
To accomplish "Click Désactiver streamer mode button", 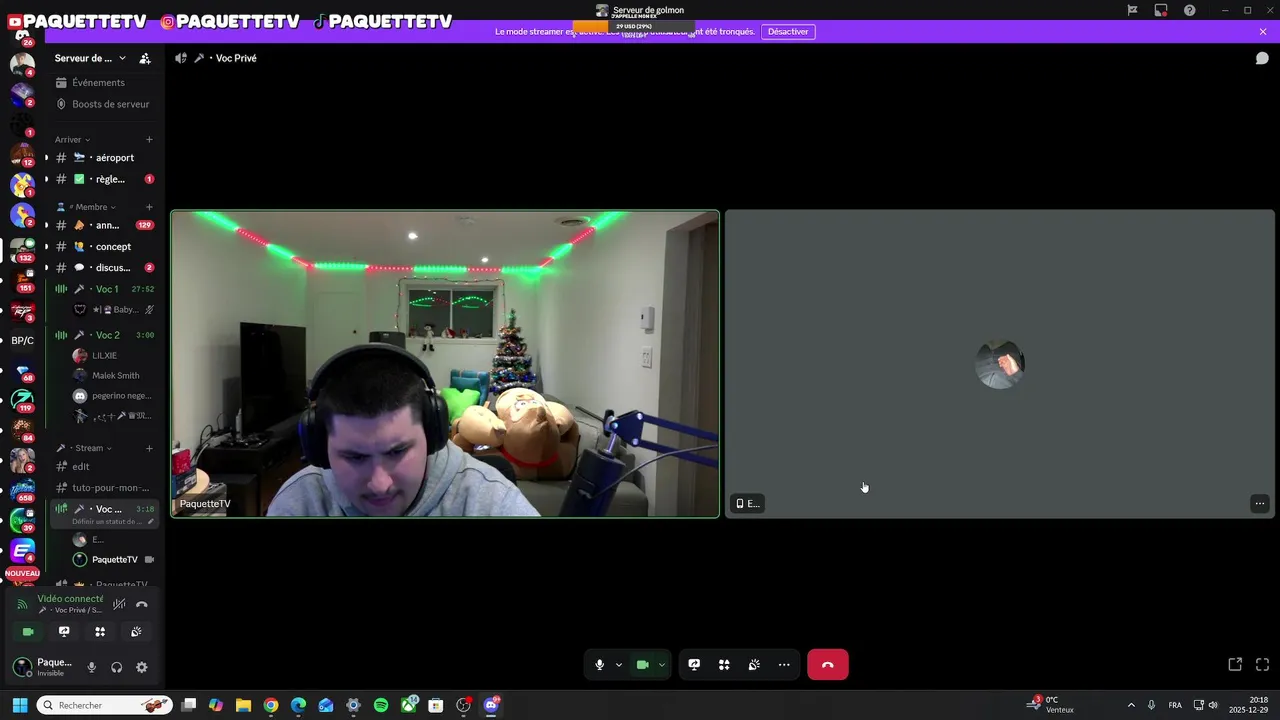I will click(x=788, y=32).
